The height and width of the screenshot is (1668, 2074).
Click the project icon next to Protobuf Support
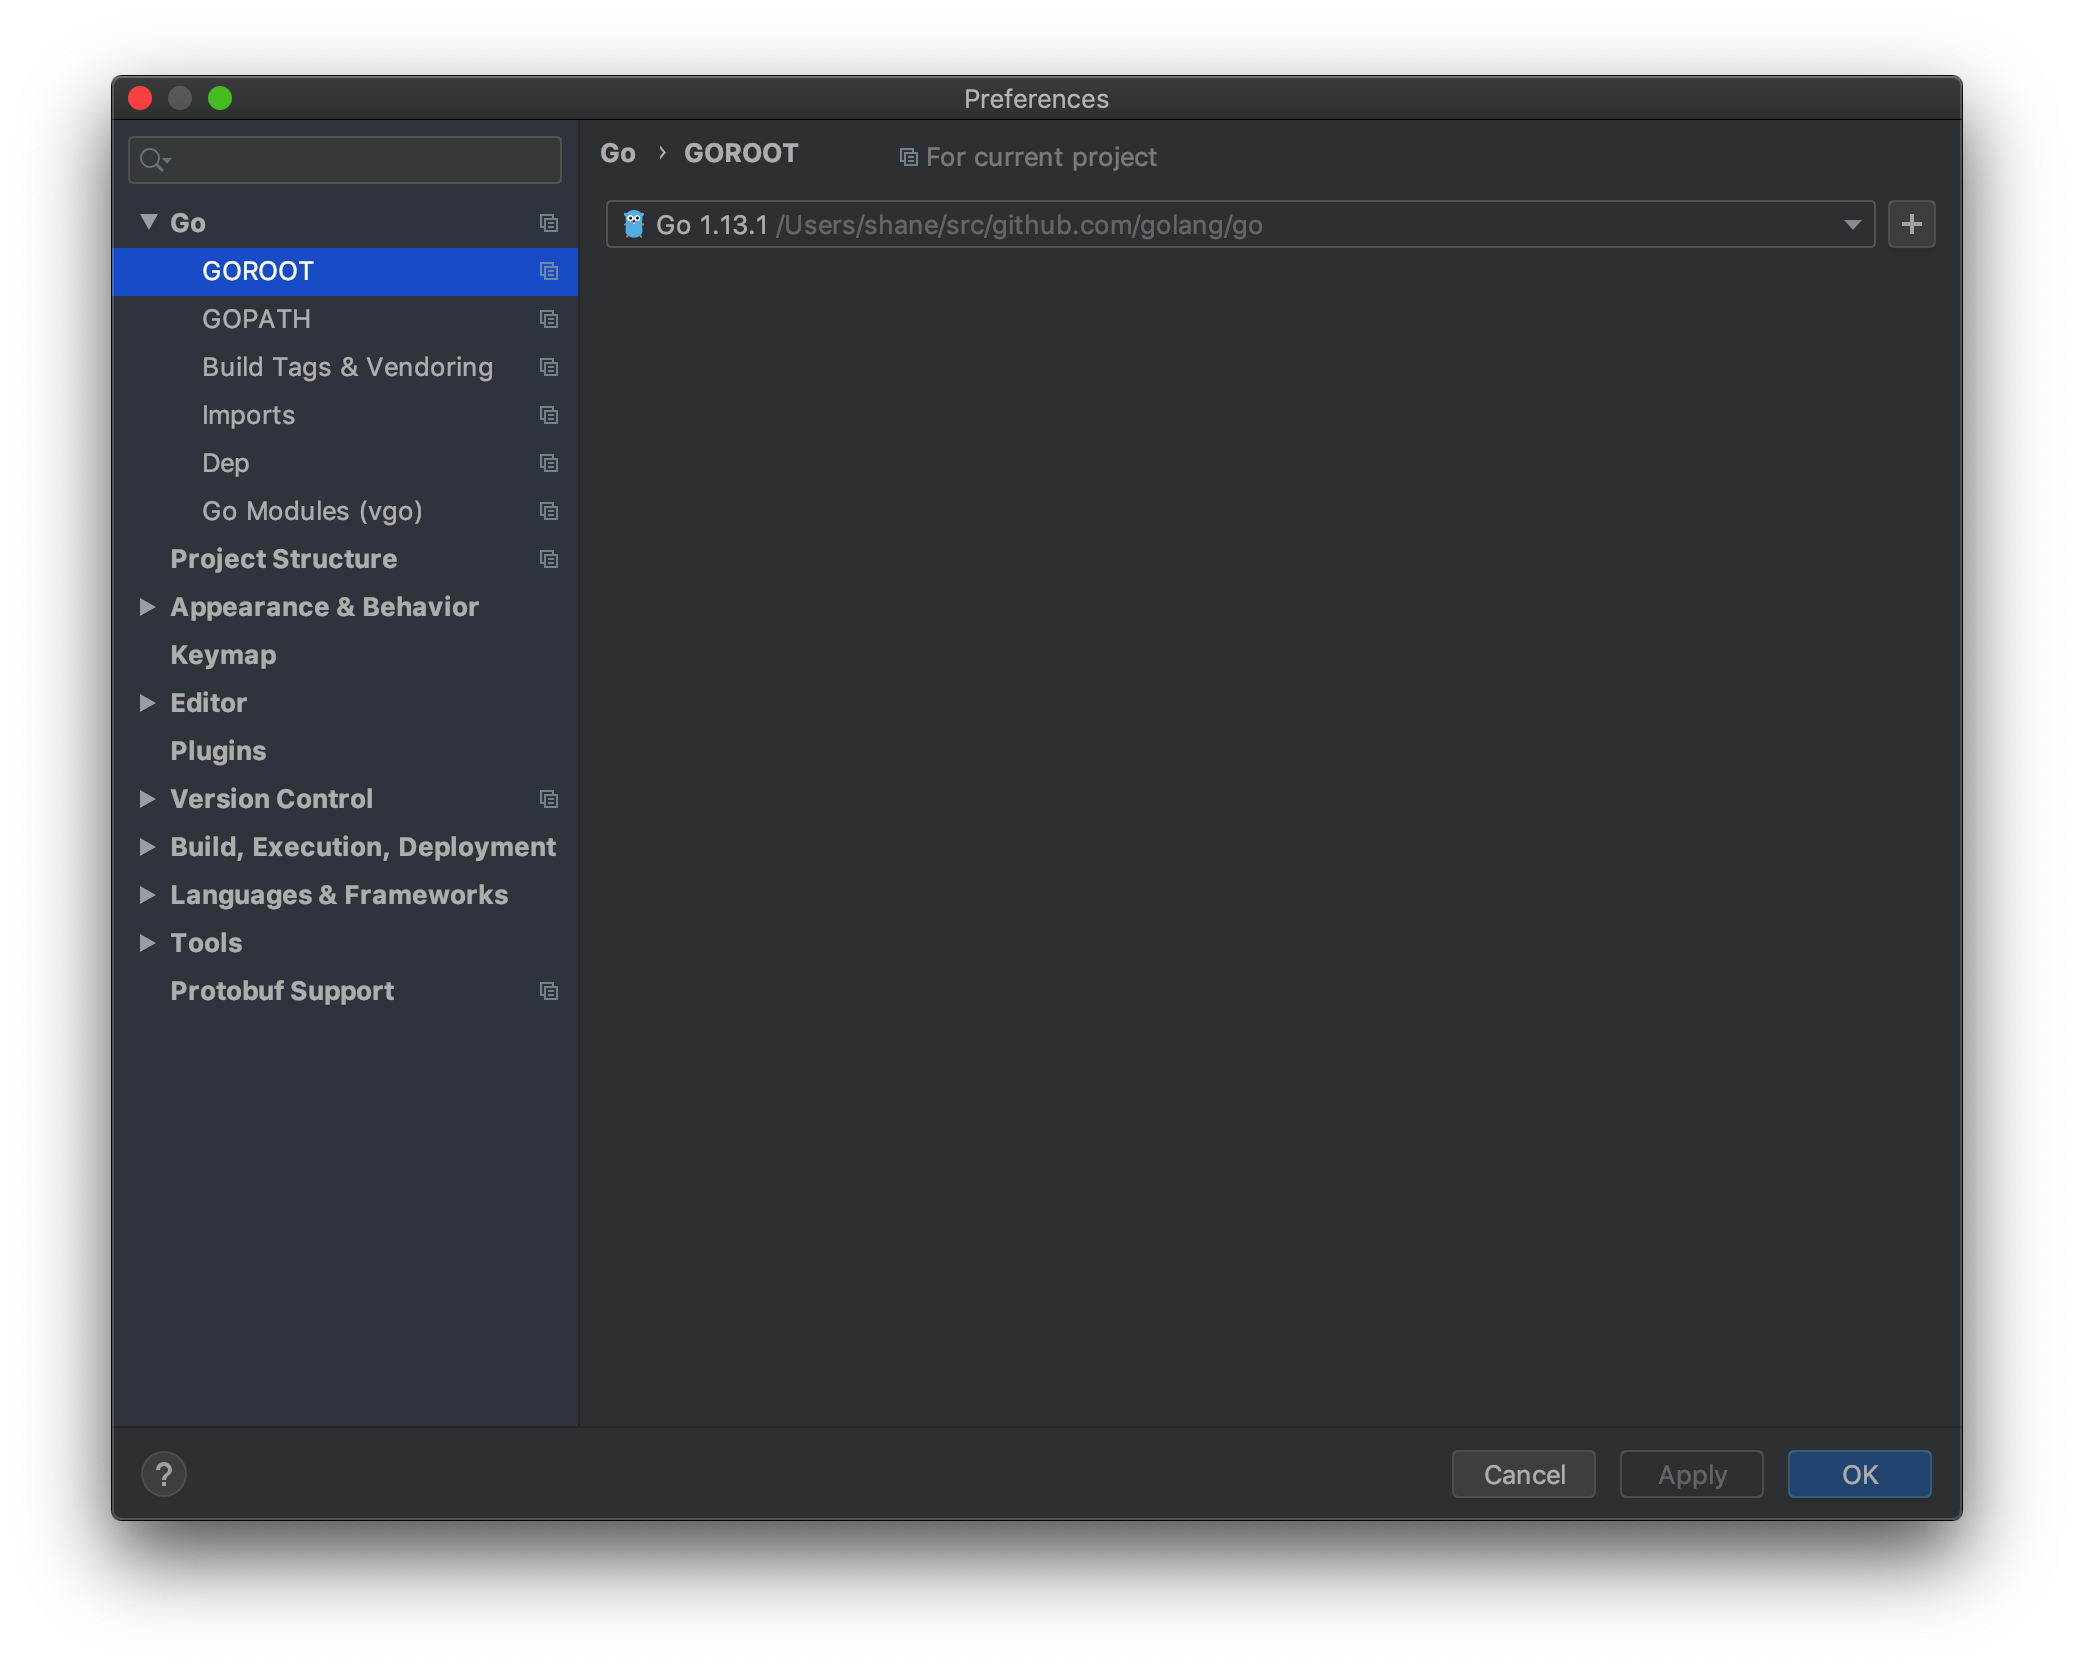[548, 991]
